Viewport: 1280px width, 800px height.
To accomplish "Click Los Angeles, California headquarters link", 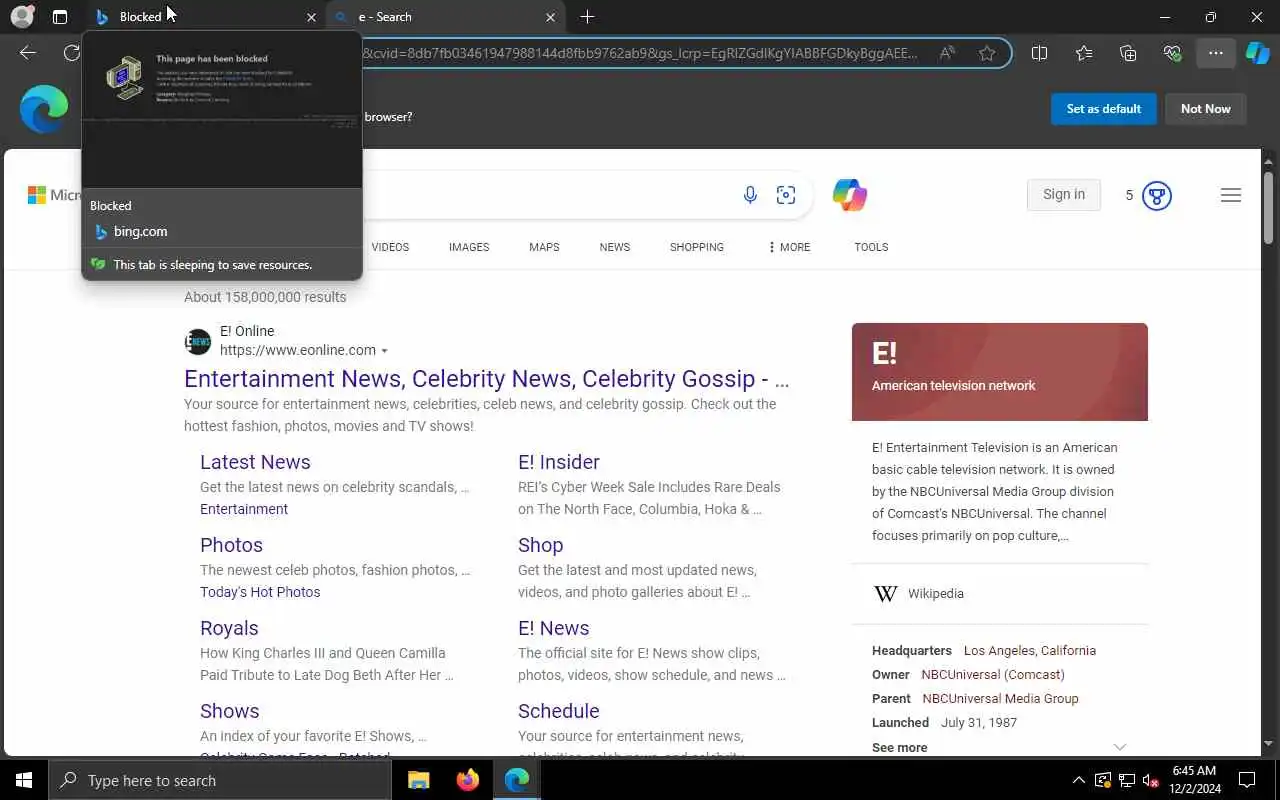I will click(x=1030, y=651).
